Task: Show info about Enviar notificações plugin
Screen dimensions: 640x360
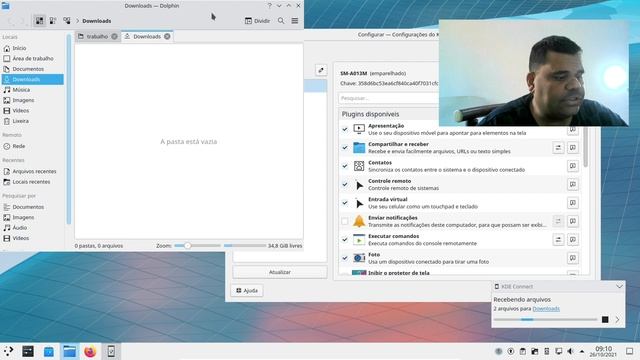Action: tap(573, 221)
